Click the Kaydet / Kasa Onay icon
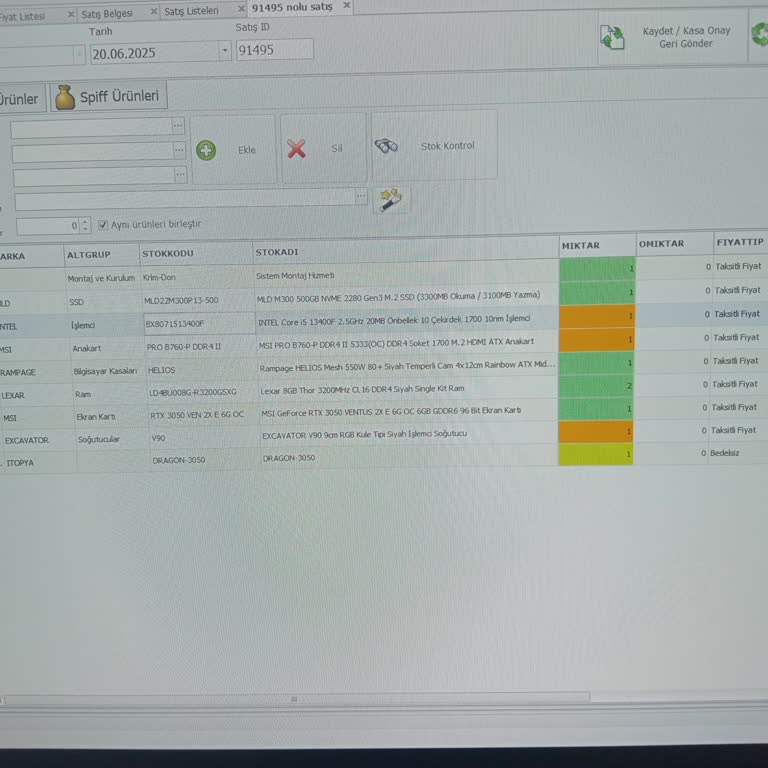This screenshot has height=768, width=768. [612, 37]
